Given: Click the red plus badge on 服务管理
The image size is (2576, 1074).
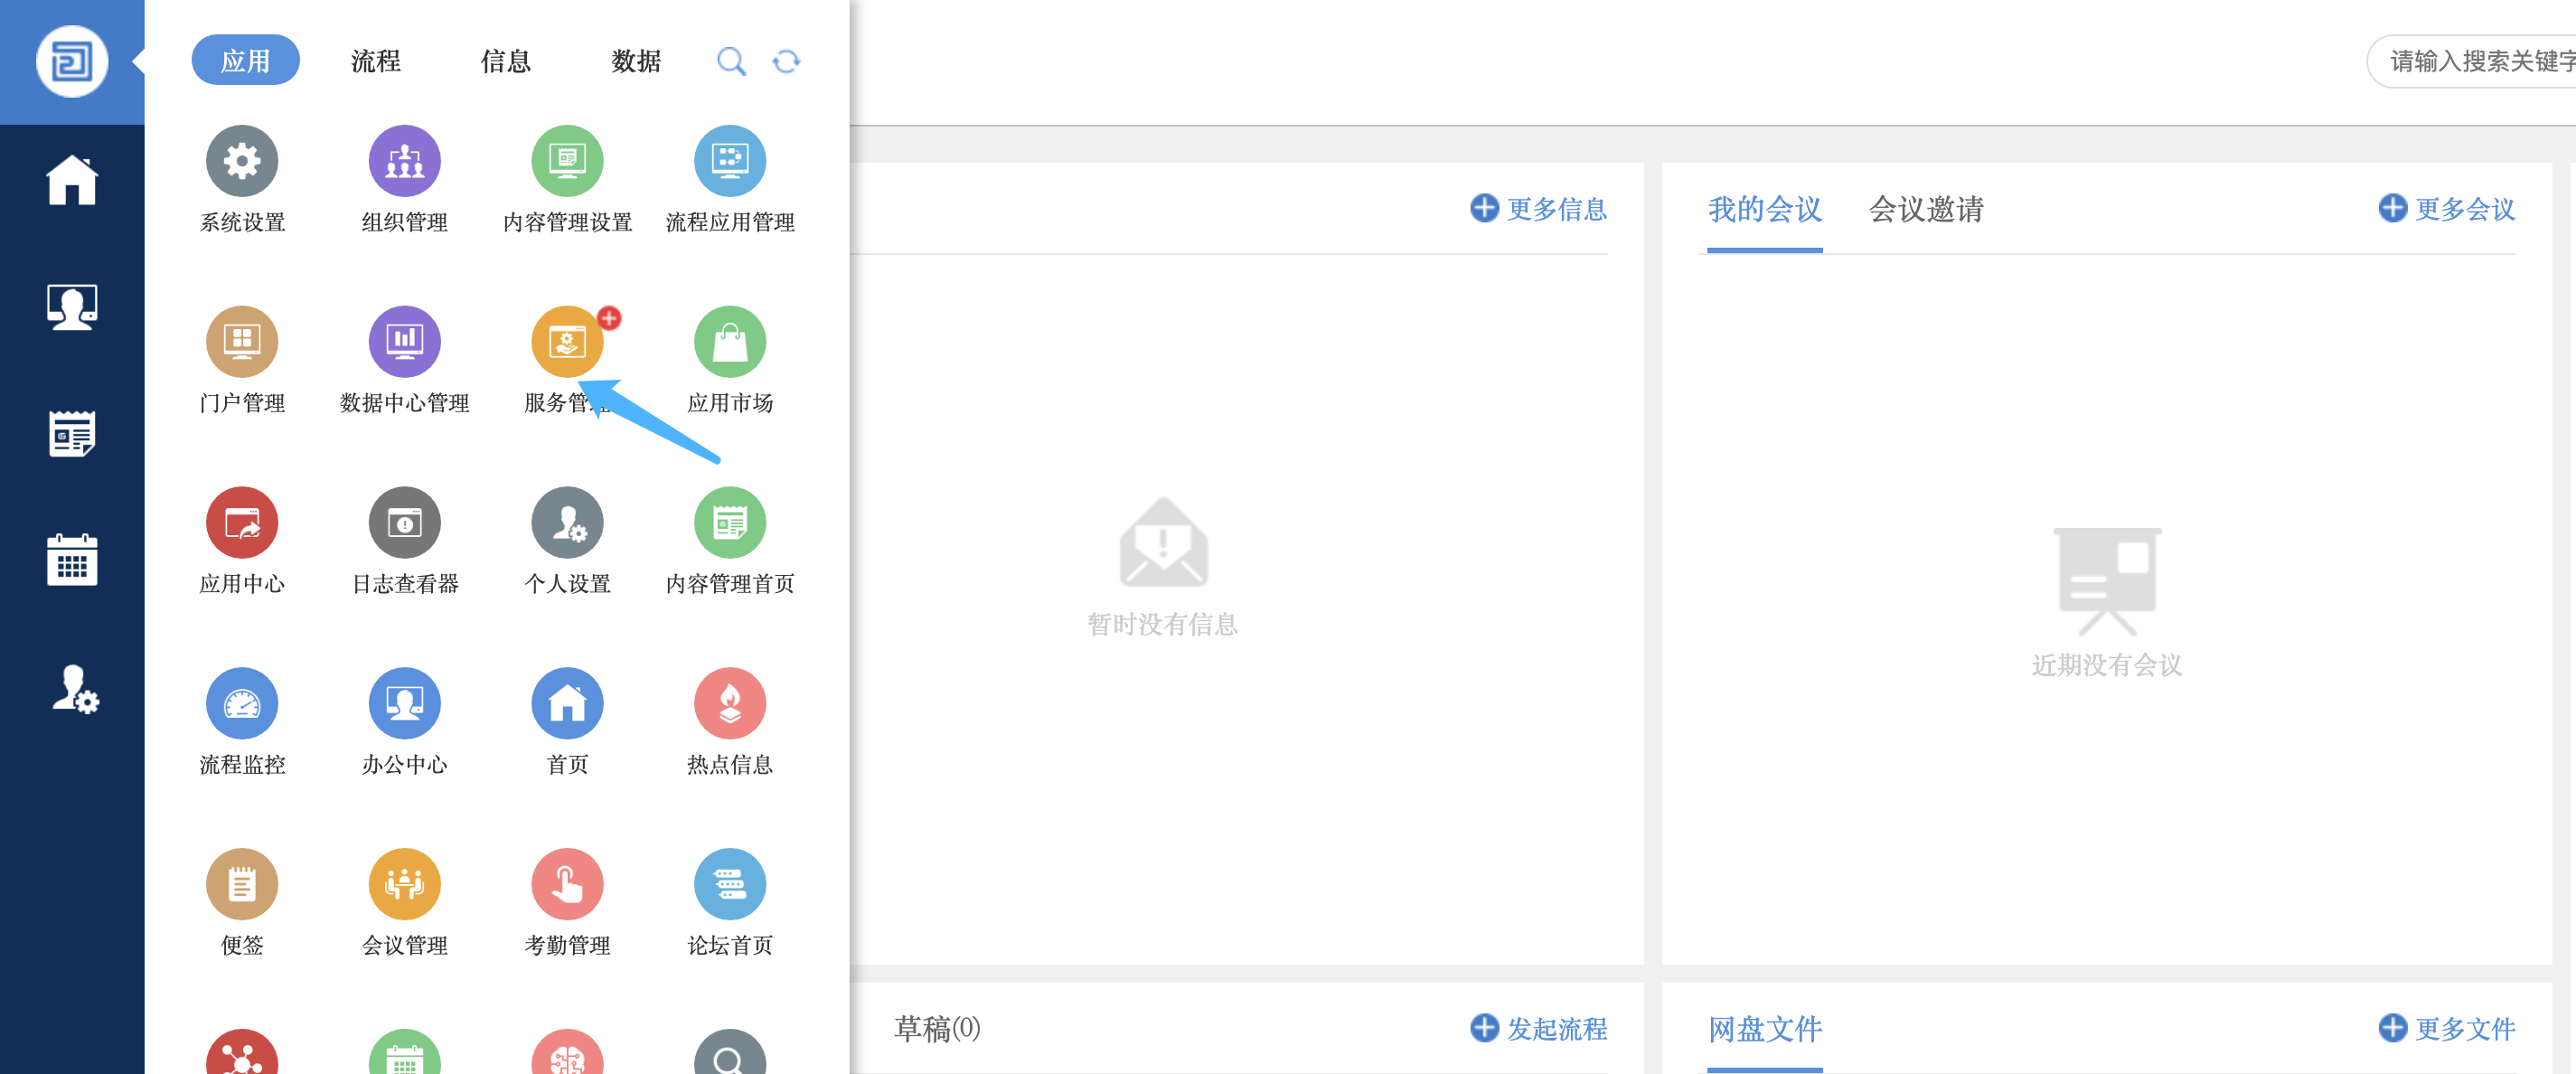Looking at the screenshot, I should click(x=609, y=318).
